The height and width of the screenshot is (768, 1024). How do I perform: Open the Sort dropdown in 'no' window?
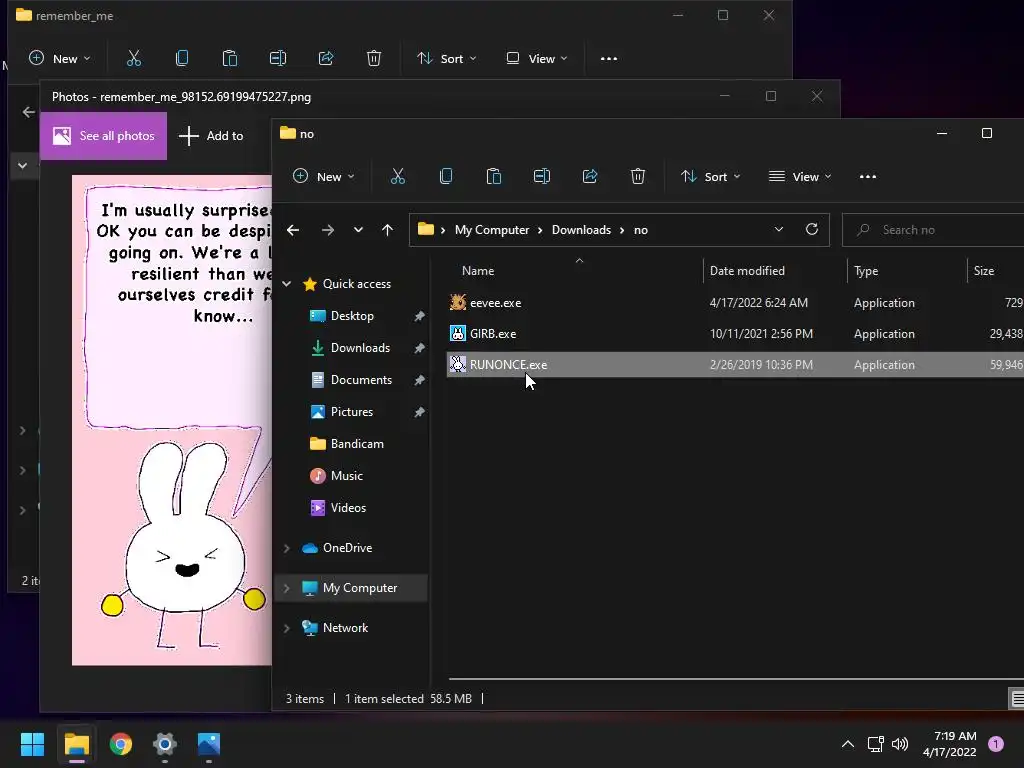710,177
